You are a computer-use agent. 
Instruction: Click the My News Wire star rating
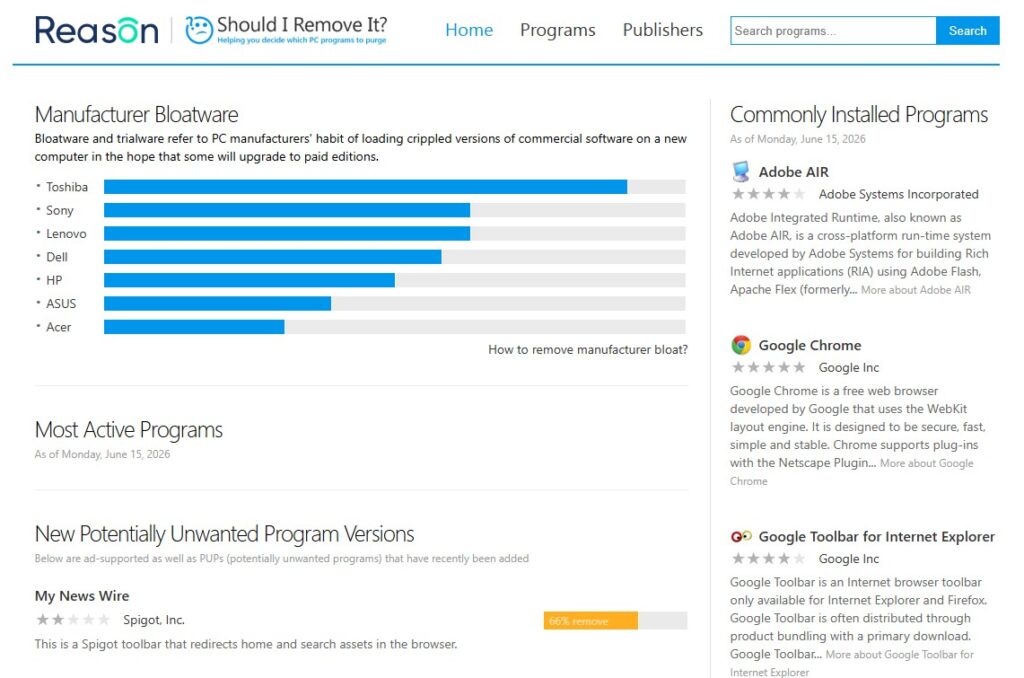(73, 619)
